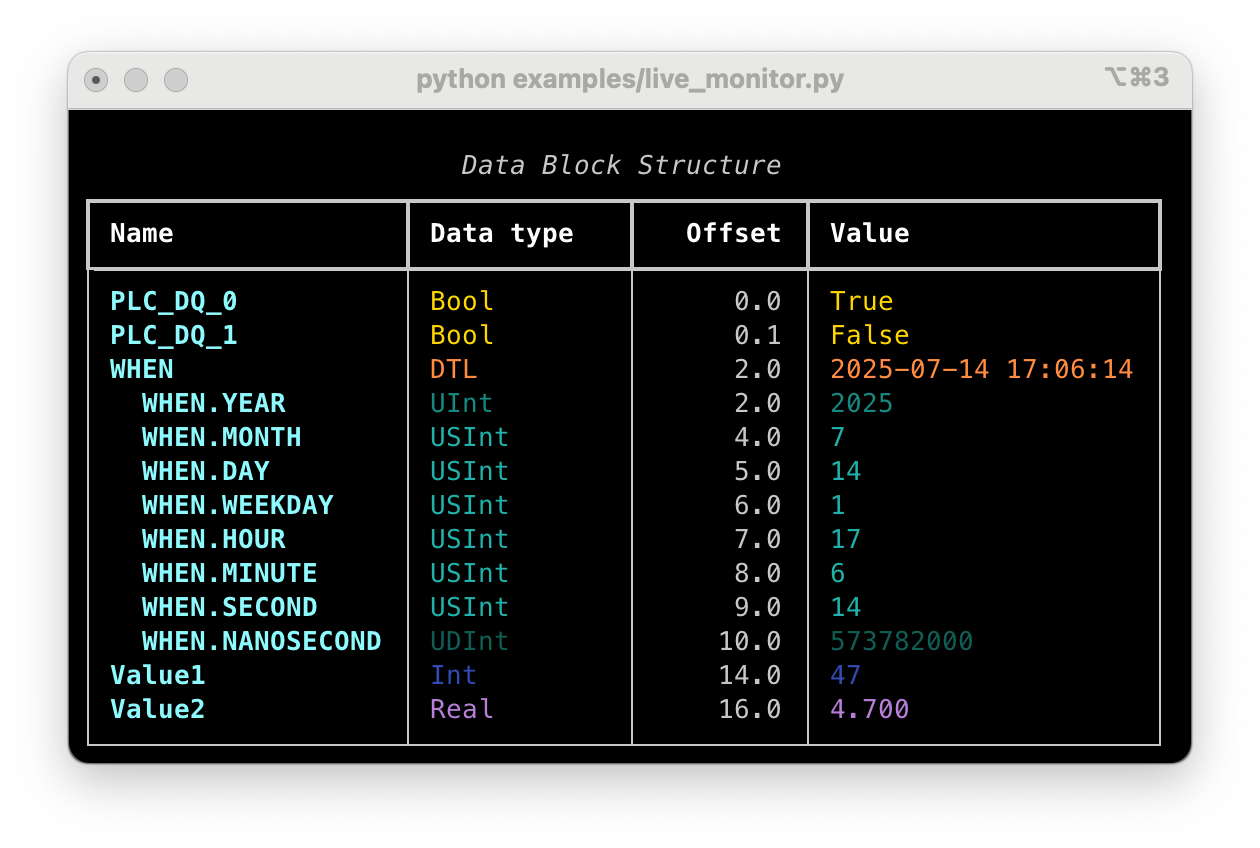Toggle the PLC_DQ_1 False value

click(x=868, y=335)
